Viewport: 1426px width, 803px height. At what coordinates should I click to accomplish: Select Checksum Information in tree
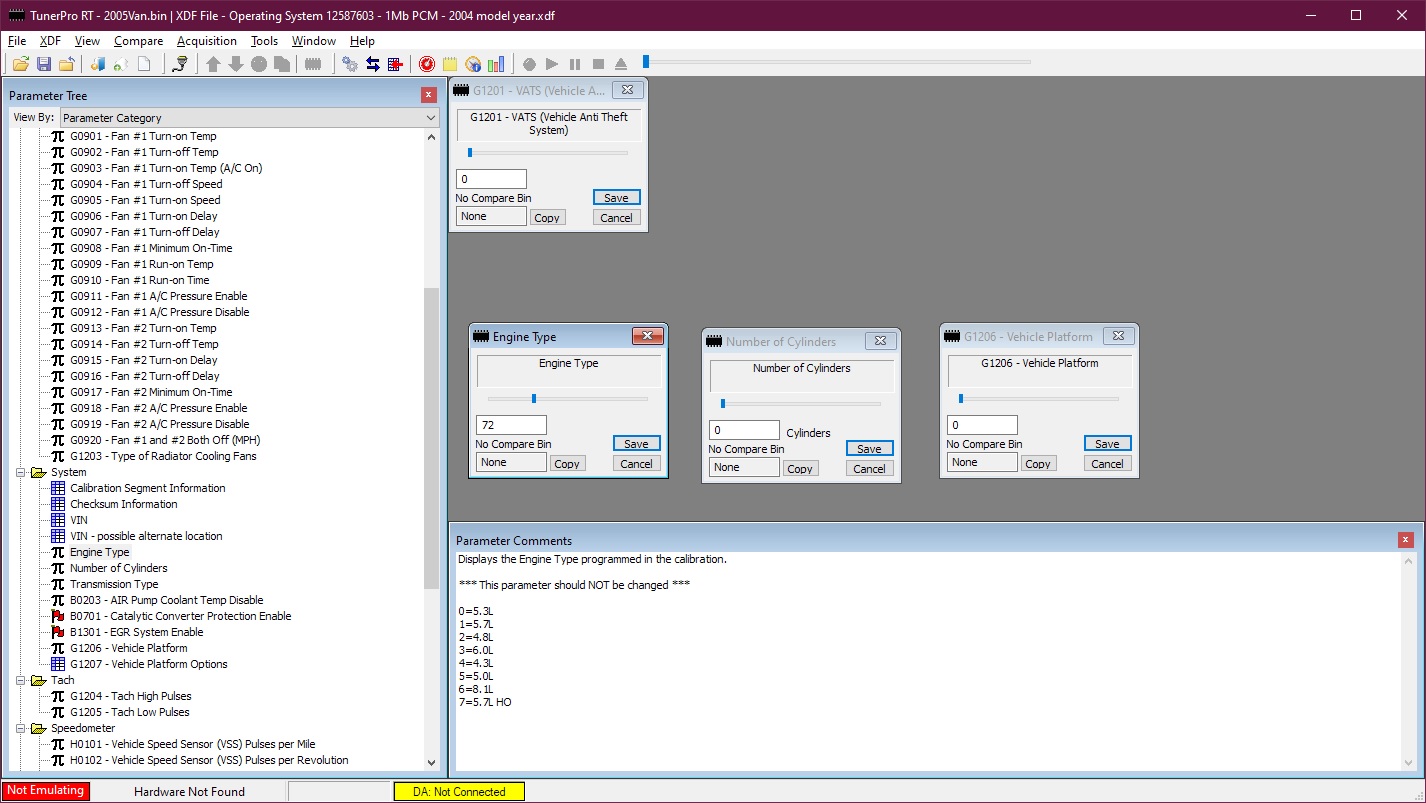tap(124, 504)
